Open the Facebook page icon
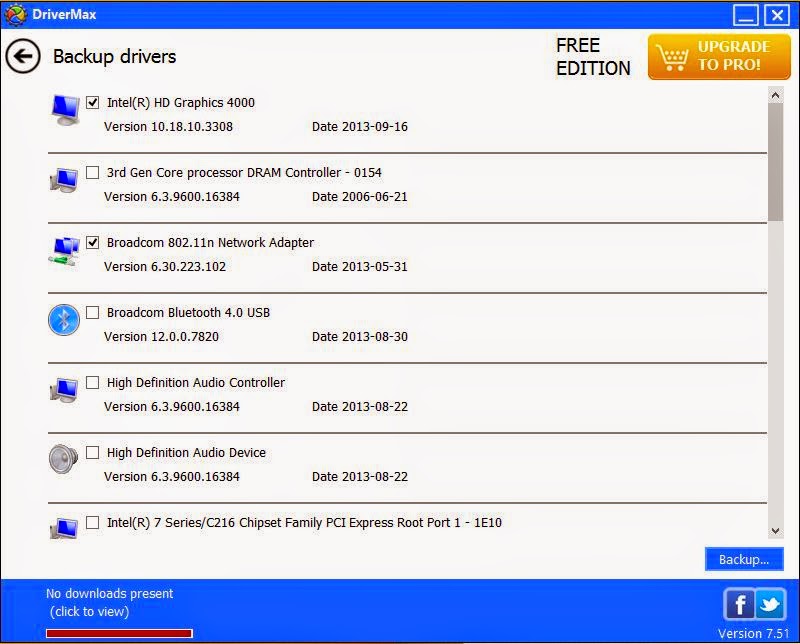Image resolution: width=800 pixels, height=644 pixels. point(739,605)
